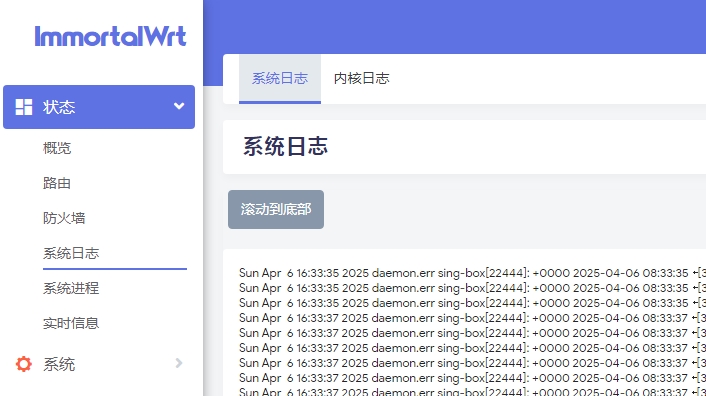Screen dimensions: 706x396
Task: Click the ImmortalWrt logo
Action: point(110,36)
